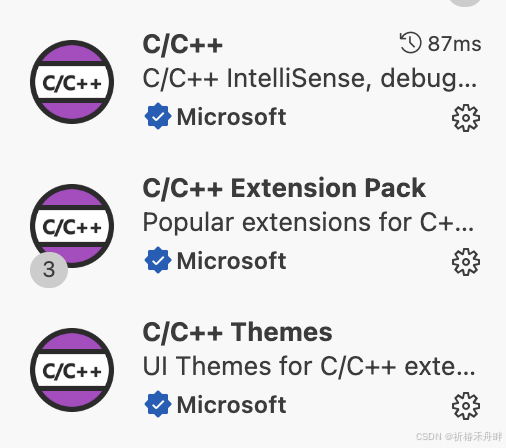Click the C/C++ Extension Pack purple logo

tap(72, 226)
